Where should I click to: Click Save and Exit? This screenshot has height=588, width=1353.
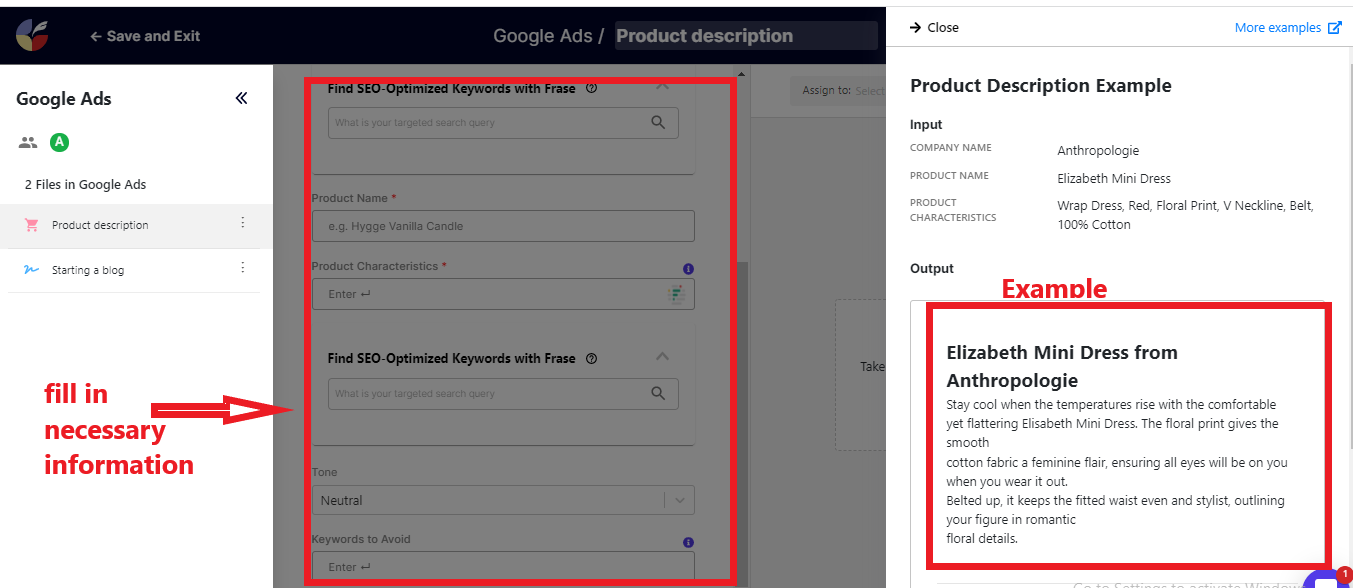[x=145, y=36]
